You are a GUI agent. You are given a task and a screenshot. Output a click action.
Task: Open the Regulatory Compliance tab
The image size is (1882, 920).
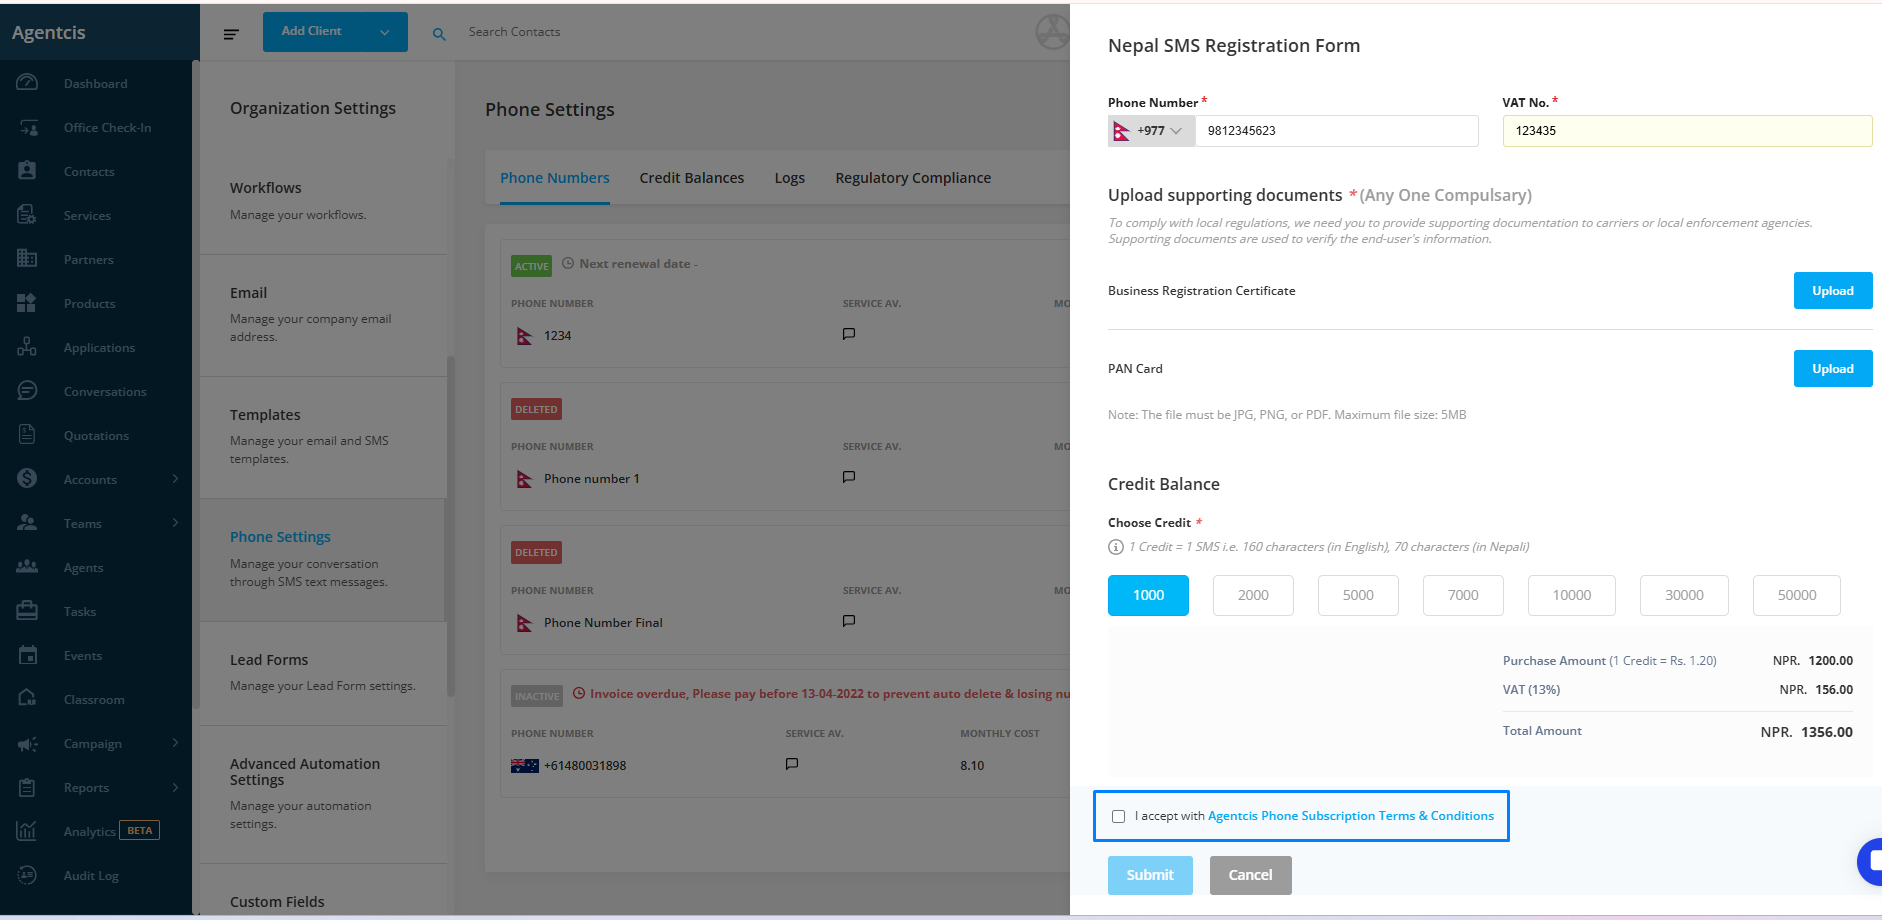[x=913, y=178]
